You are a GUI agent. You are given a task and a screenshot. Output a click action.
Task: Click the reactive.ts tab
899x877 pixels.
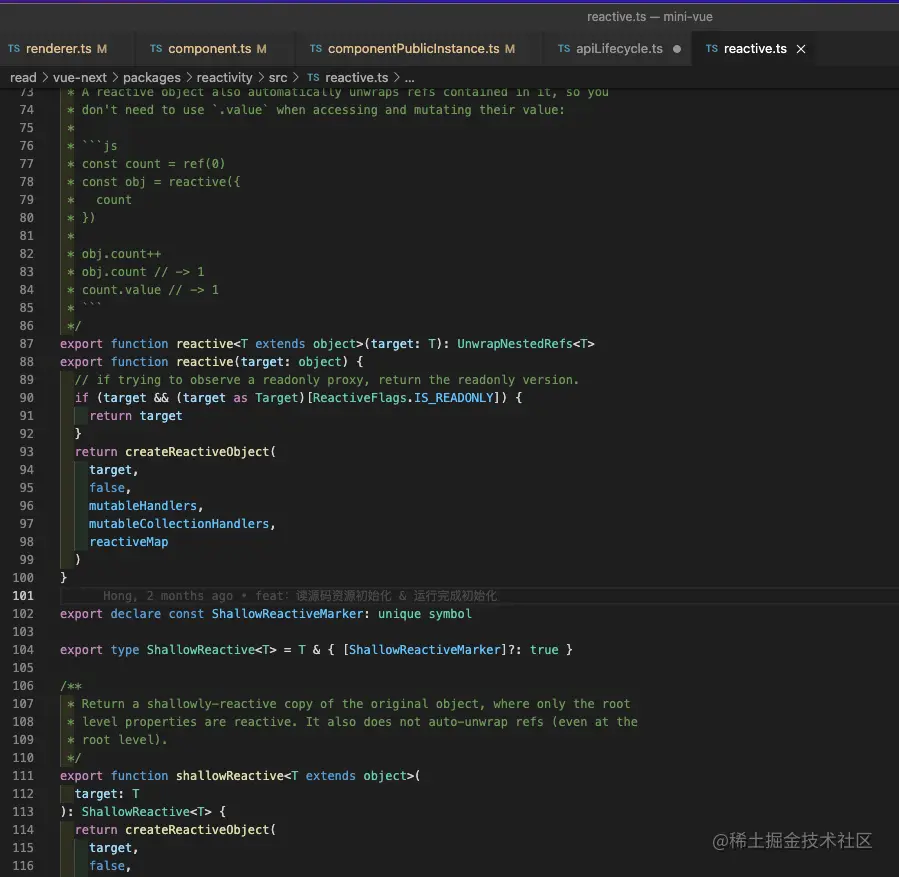point(755,49)
